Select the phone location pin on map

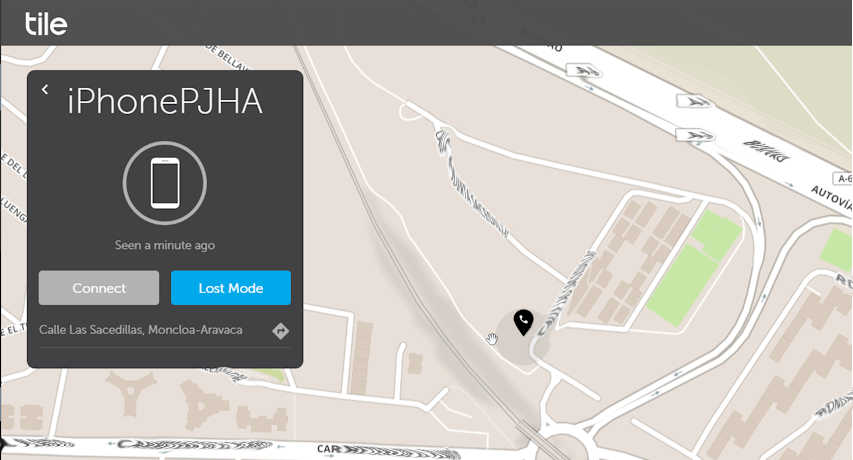tap(523, 322)
